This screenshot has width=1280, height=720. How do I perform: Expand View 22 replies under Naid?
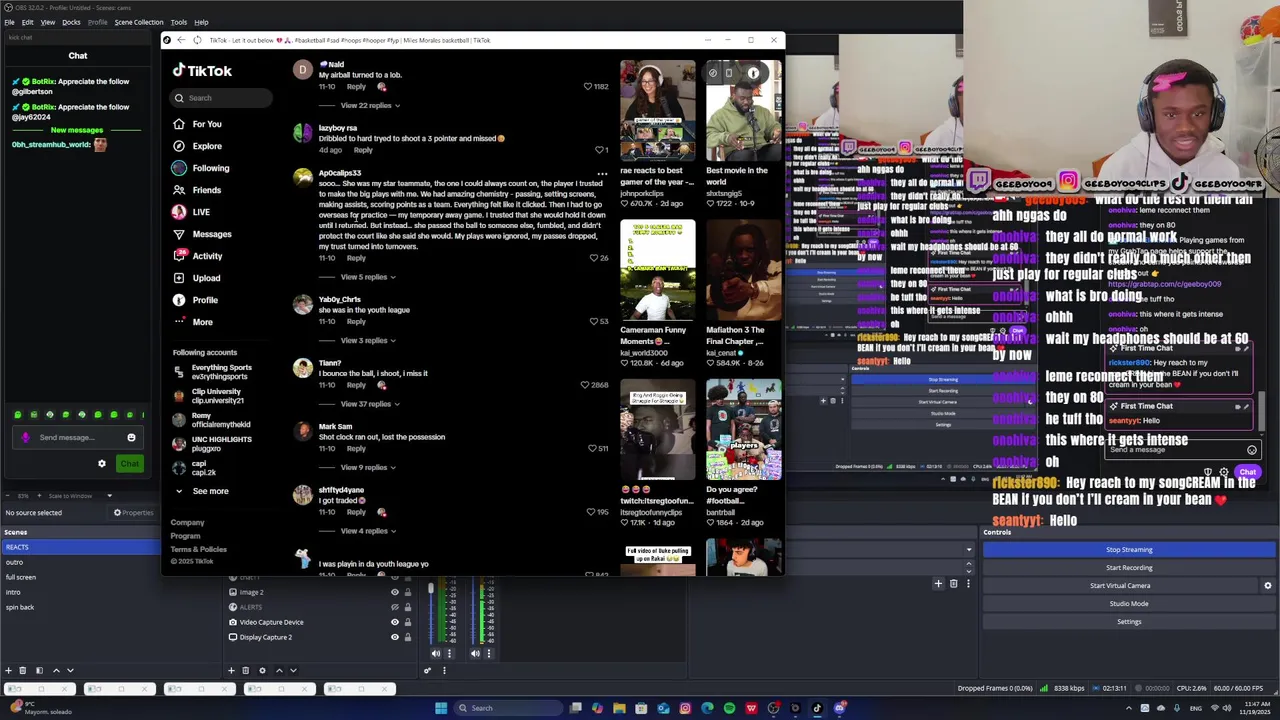pyautogui.click(x=370, y=106)
